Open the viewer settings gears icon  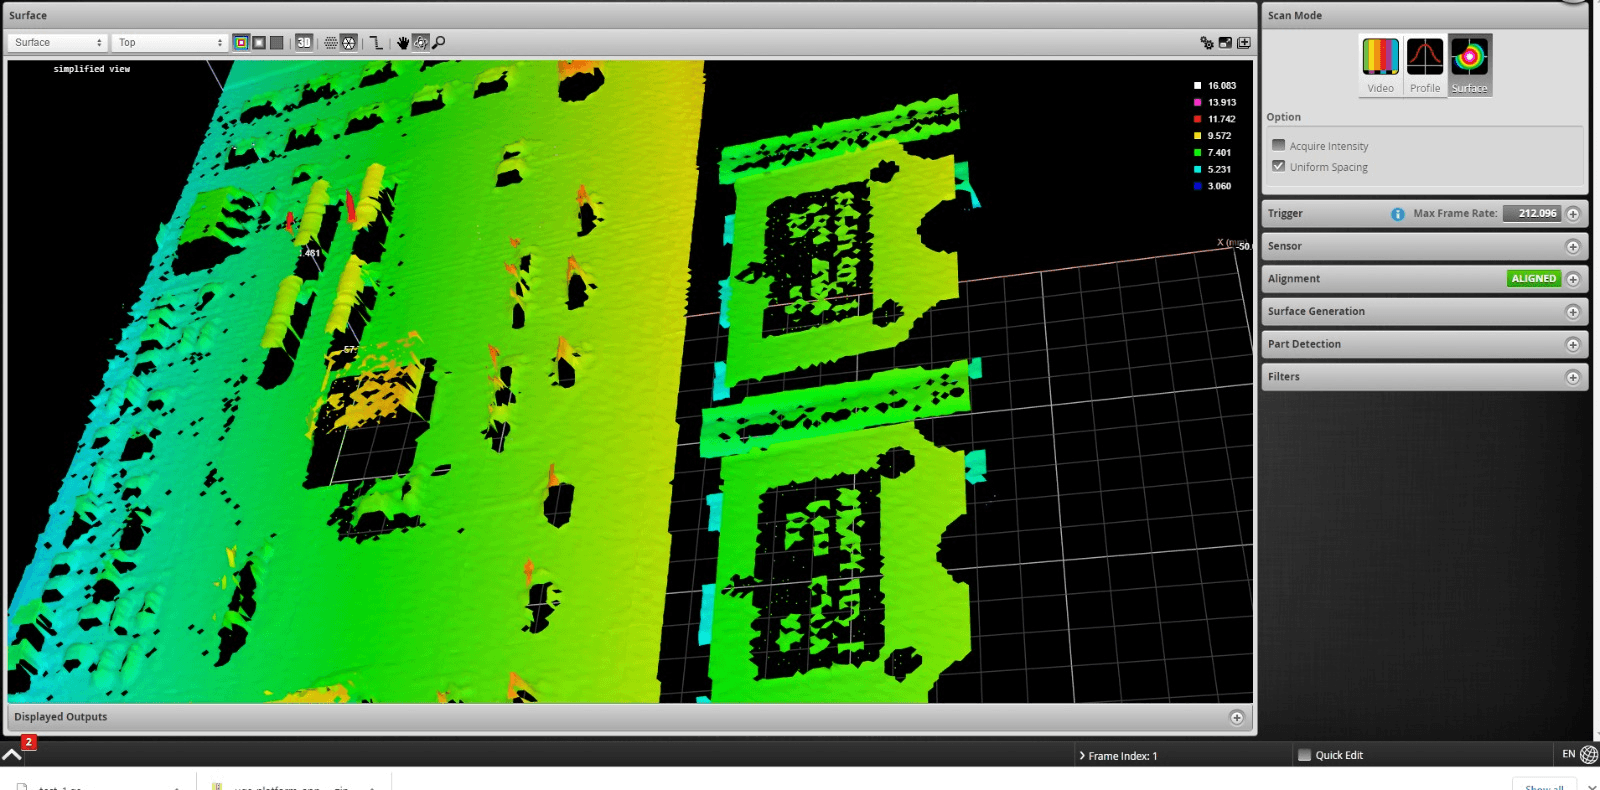pyautogui.click(x=1207, y=43)
